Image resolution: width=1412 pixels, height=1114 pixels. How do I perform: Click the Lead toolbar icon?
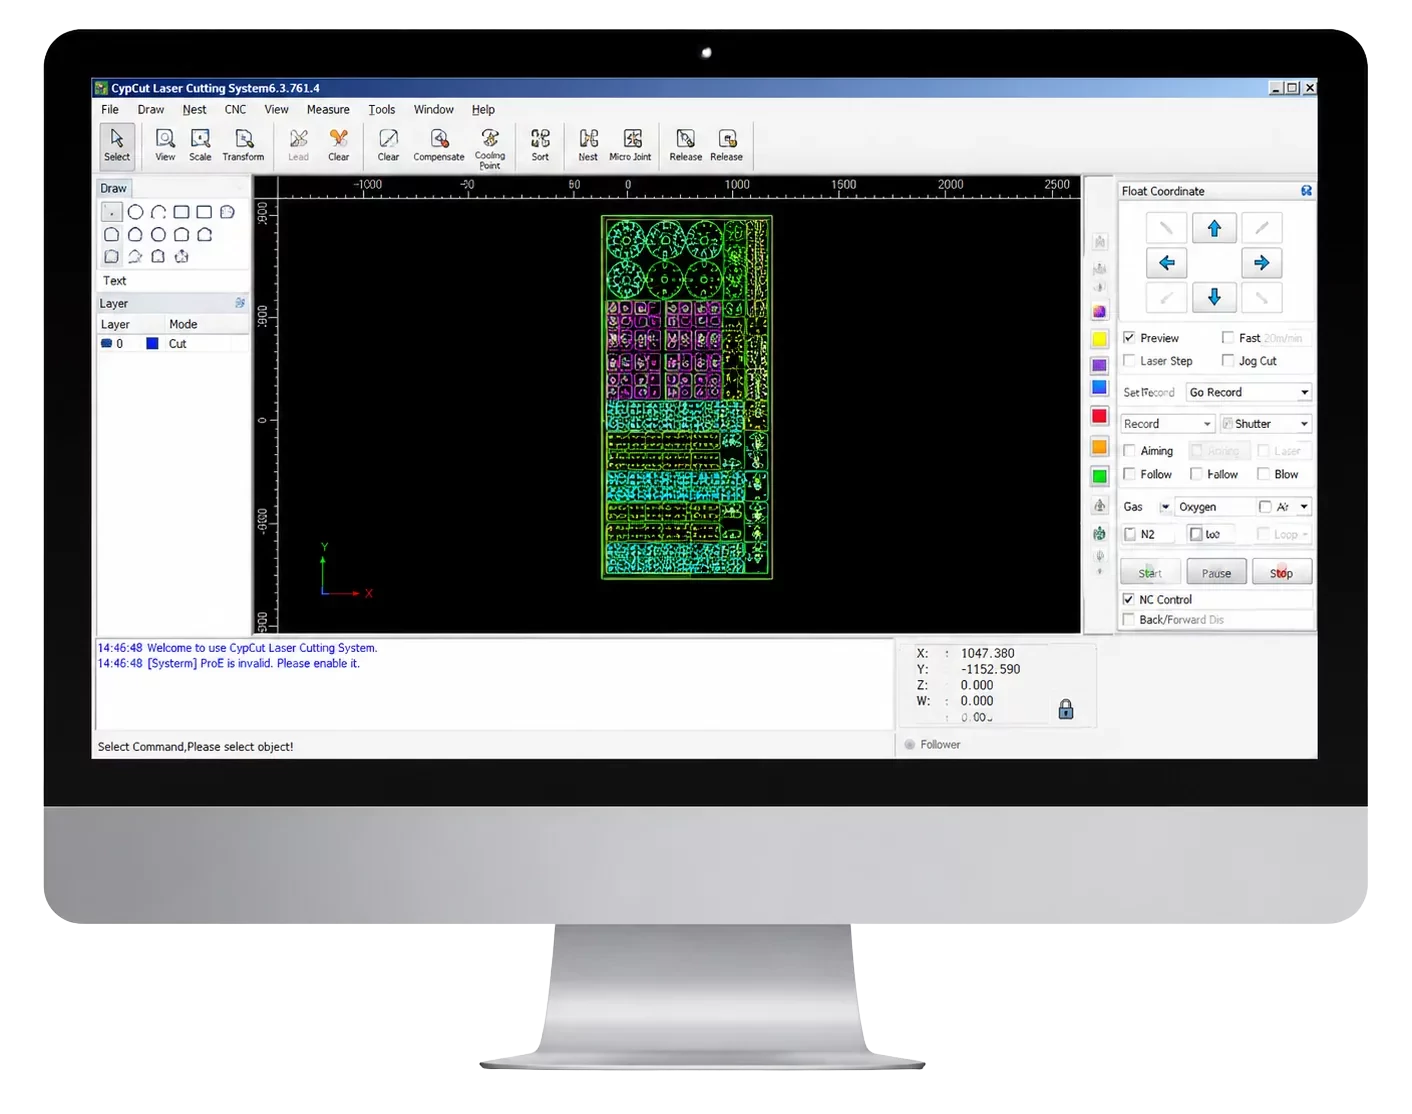pos(298,144)
